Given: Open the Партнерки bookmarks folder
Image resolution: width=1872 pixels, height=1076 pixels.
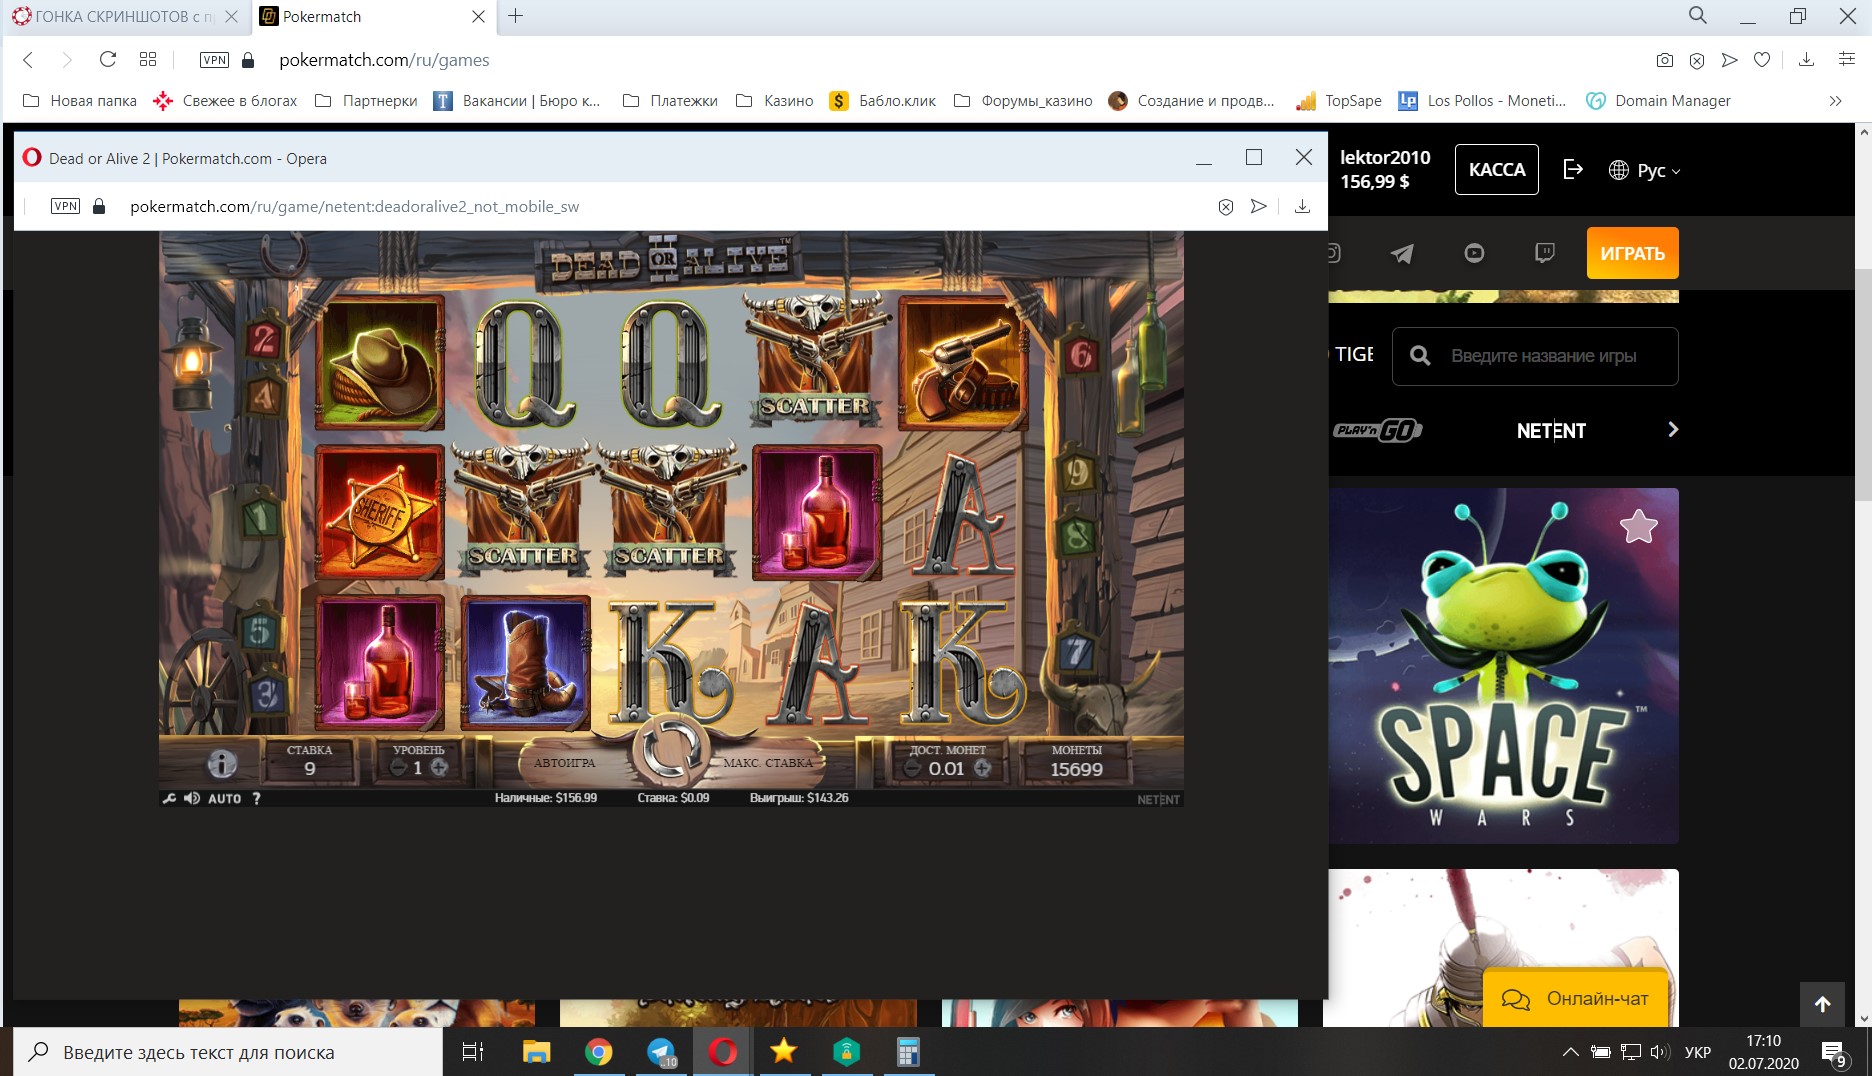Looking at the screenshot, I should coord(366,101).
